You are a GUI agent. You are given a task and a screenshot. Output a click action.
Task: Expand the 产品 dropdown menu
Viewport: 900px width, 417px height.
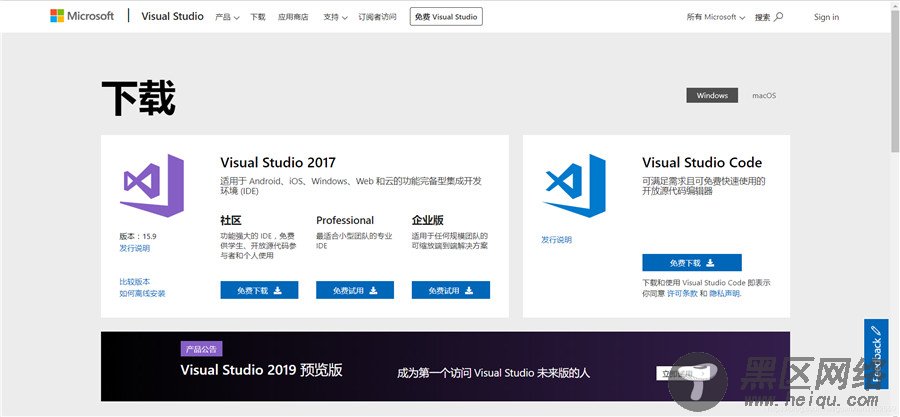(227, 17)
